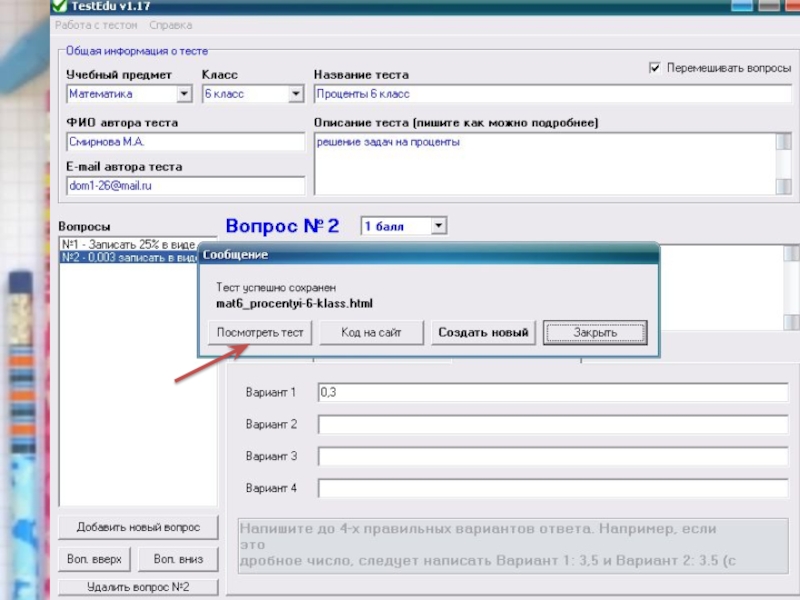The width and height of the screenshot is (800, 600).
Task: Click Удалить вопрос №2 button
Action: (138, 587)
